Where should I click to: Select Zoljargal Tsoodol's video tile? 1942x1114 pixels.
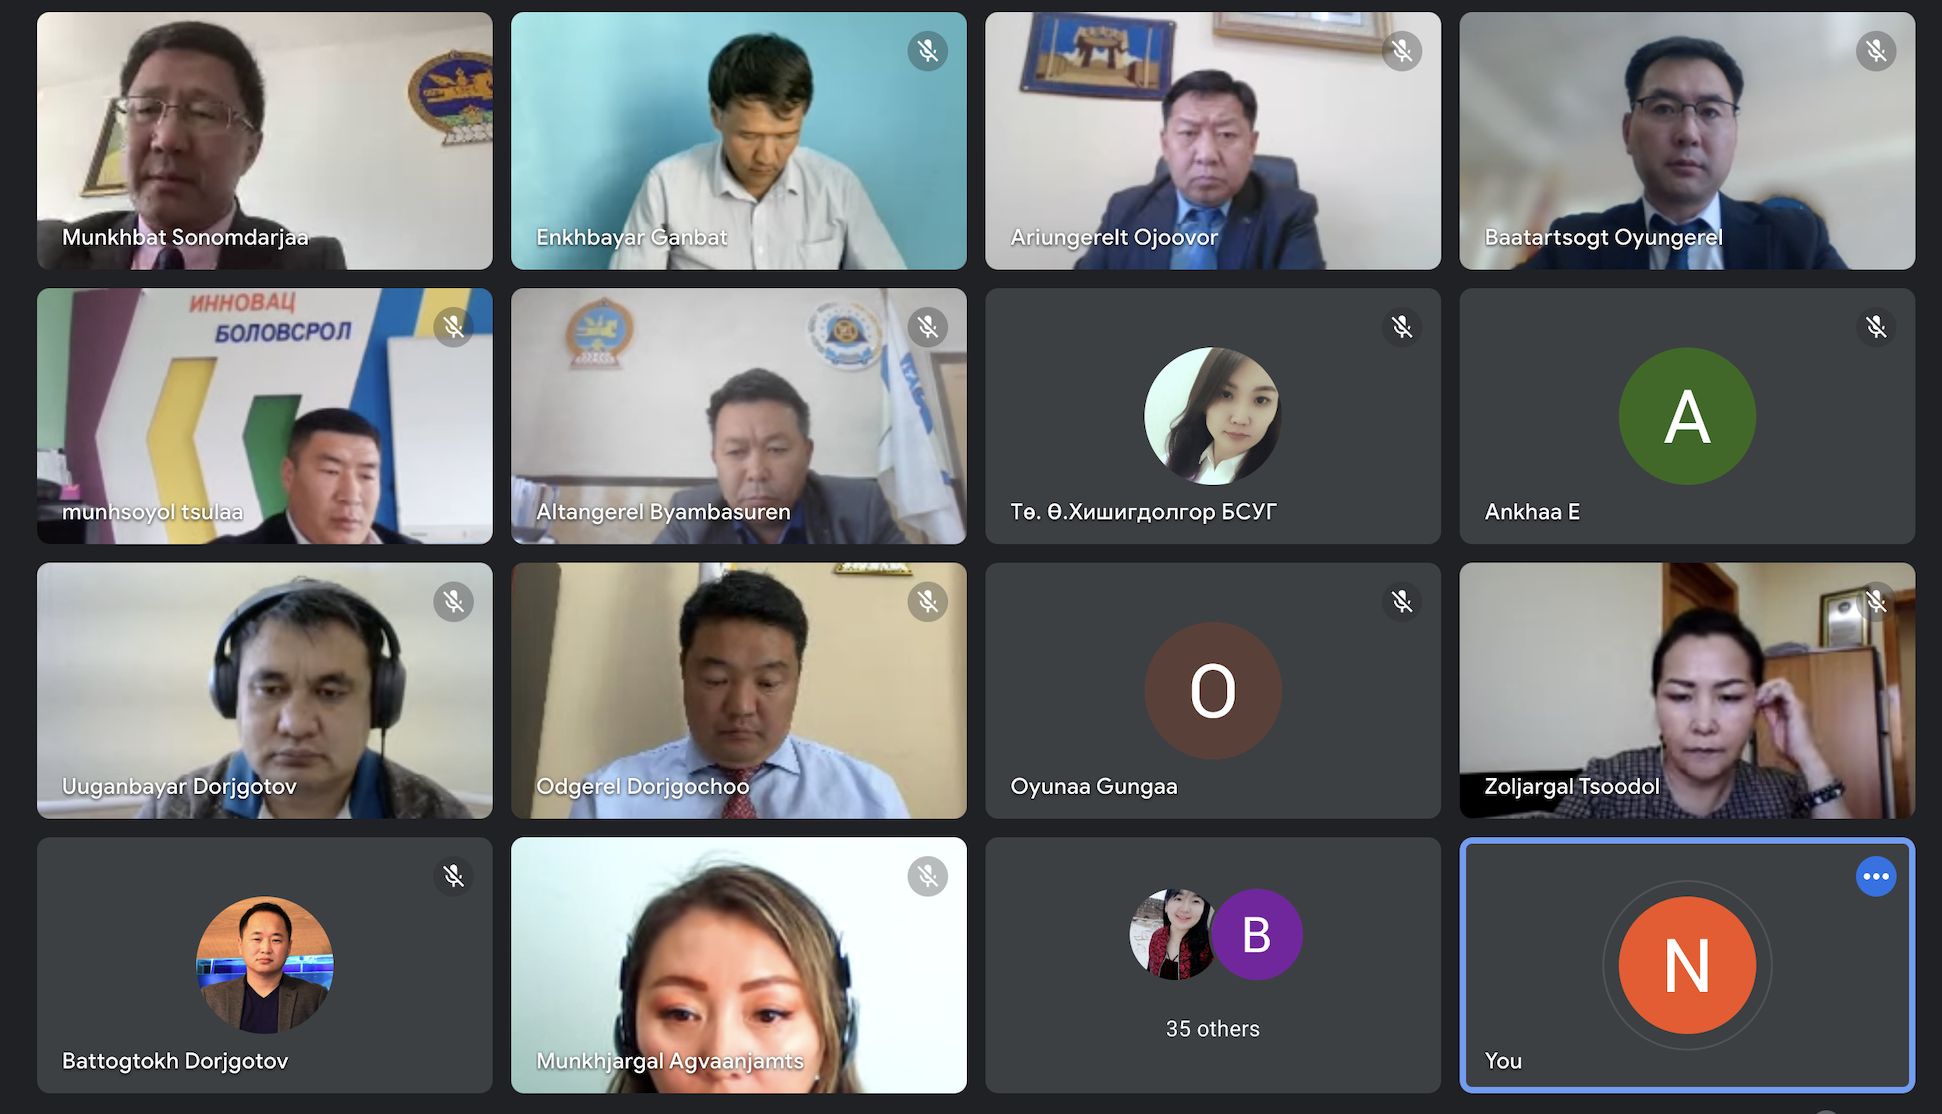tap(1687, 690)
